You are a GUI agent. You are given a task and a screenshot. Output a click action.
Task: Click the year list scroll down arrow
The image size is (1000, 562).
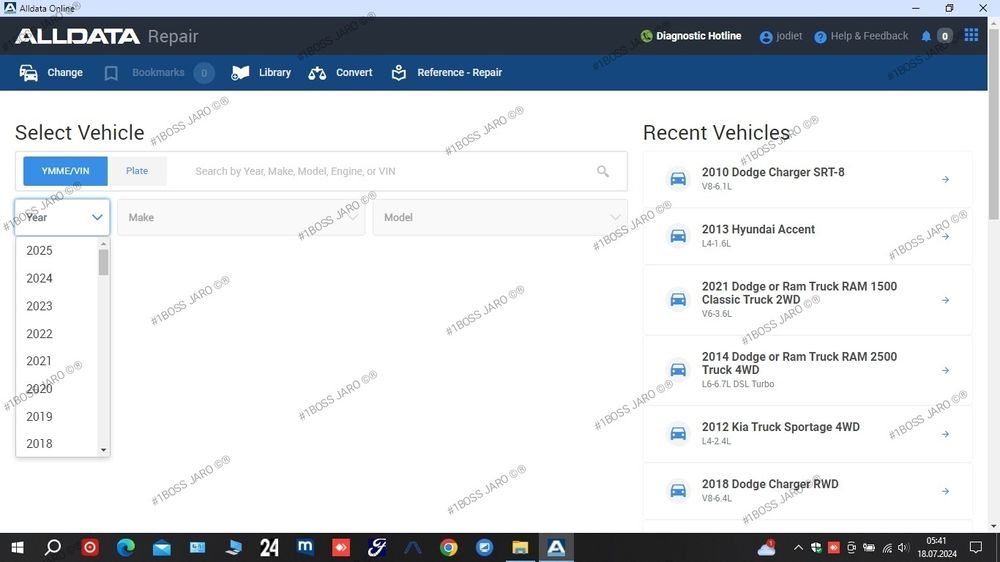(x=103, y=450)
